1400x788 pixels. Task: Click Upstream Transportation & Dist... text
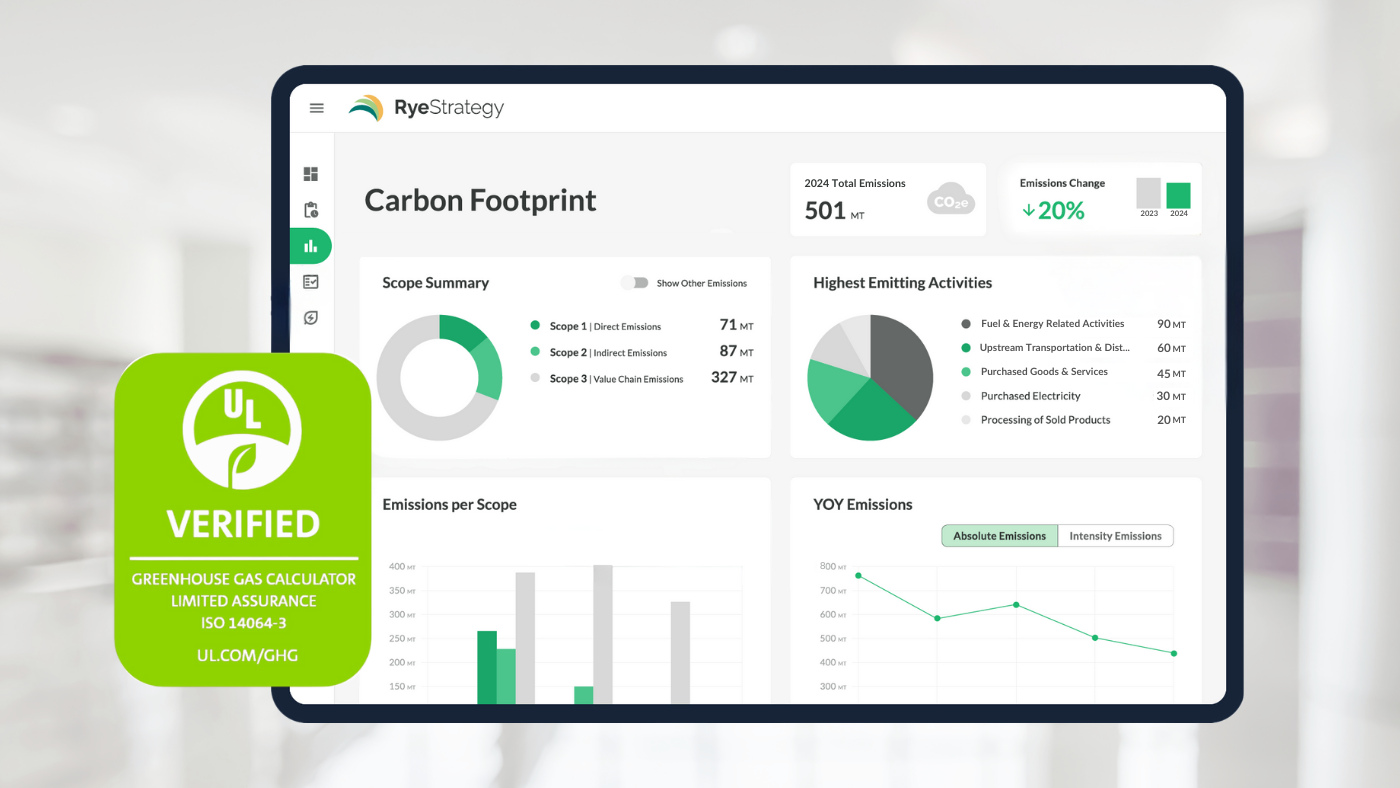[1055, 348]
